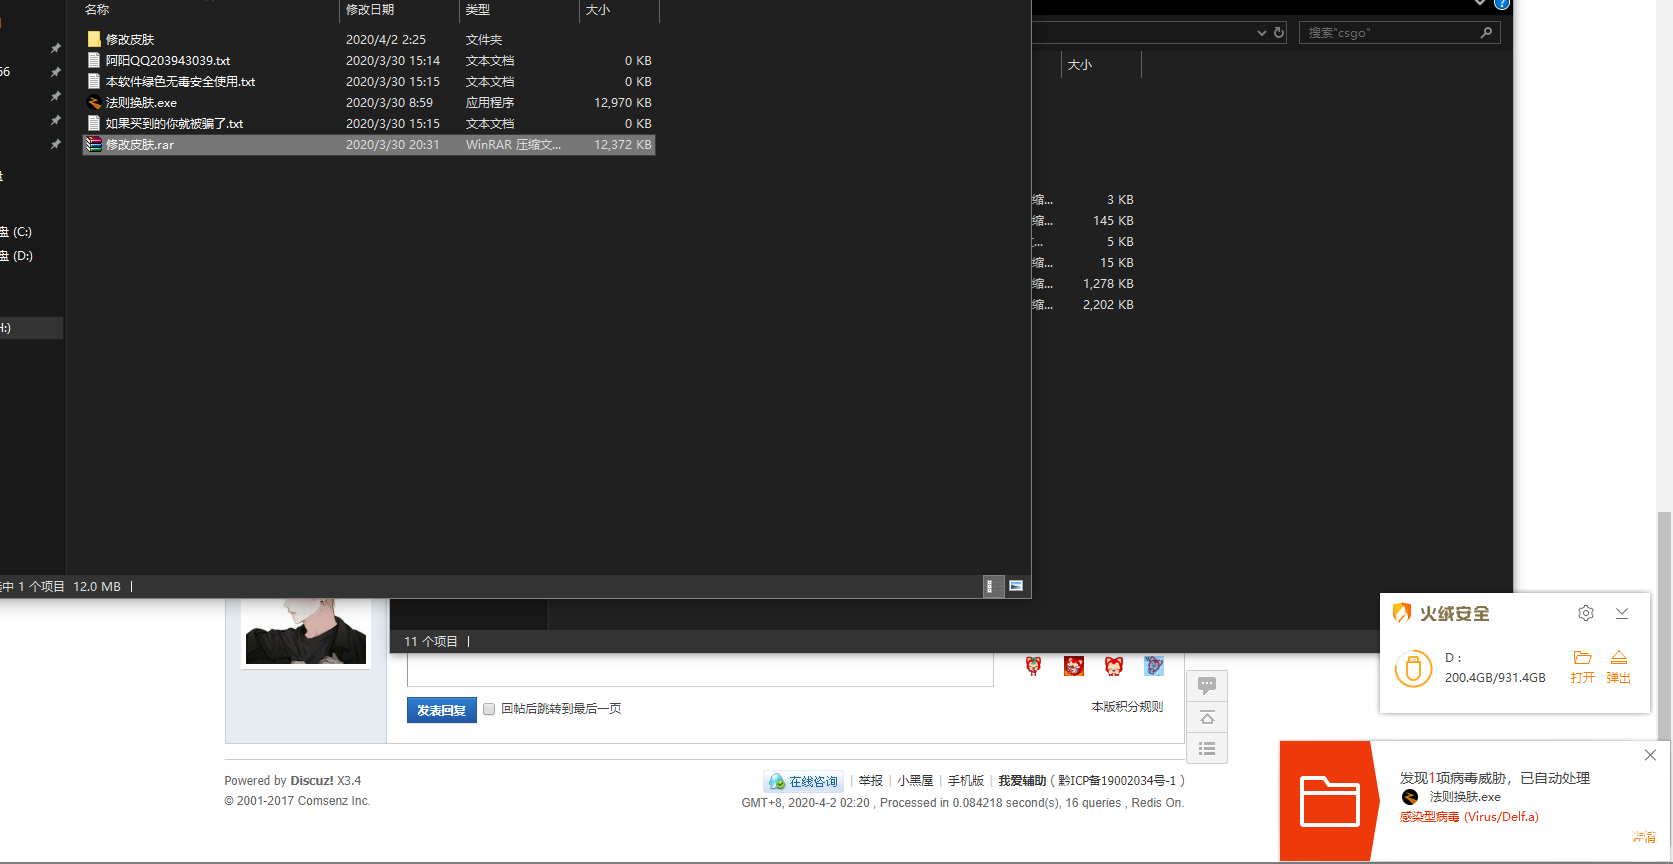The image size is (1673, 864).
Task: Click refresh icon beside the address bar
Action: click(1279, 33)
